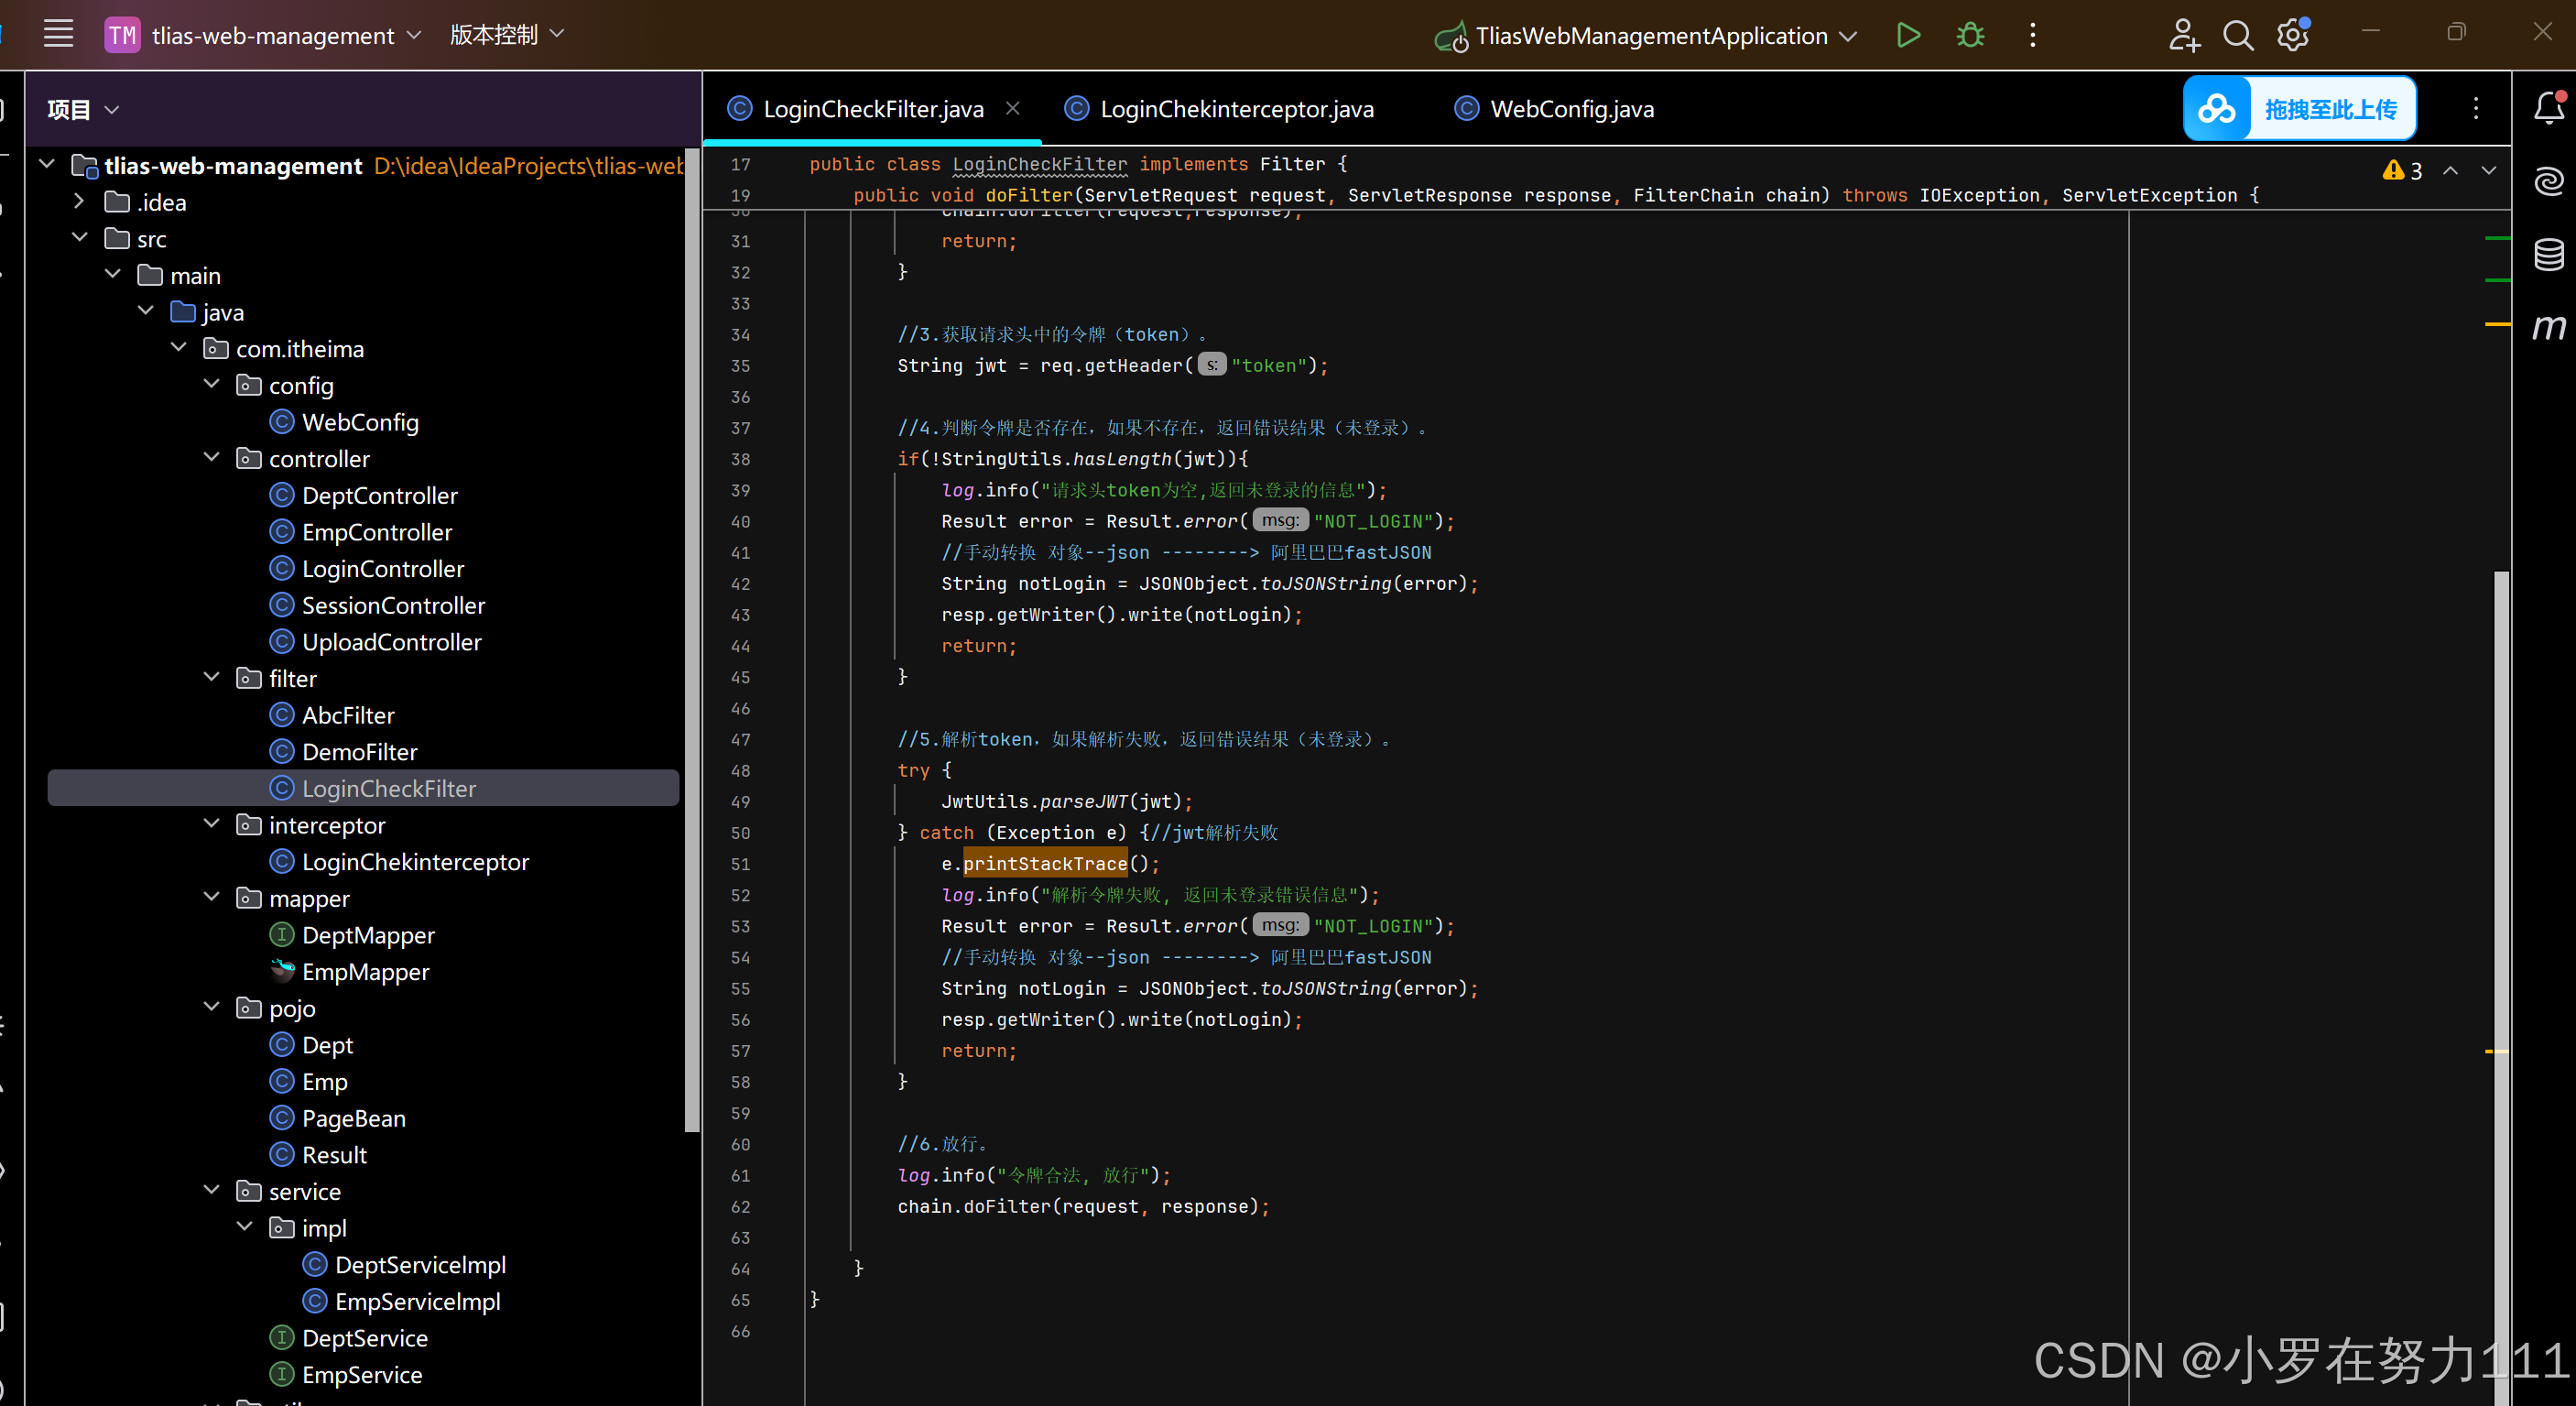Expand the .idea folder
This screenshot has width=2576, height=1406.
tap(79, 202)
